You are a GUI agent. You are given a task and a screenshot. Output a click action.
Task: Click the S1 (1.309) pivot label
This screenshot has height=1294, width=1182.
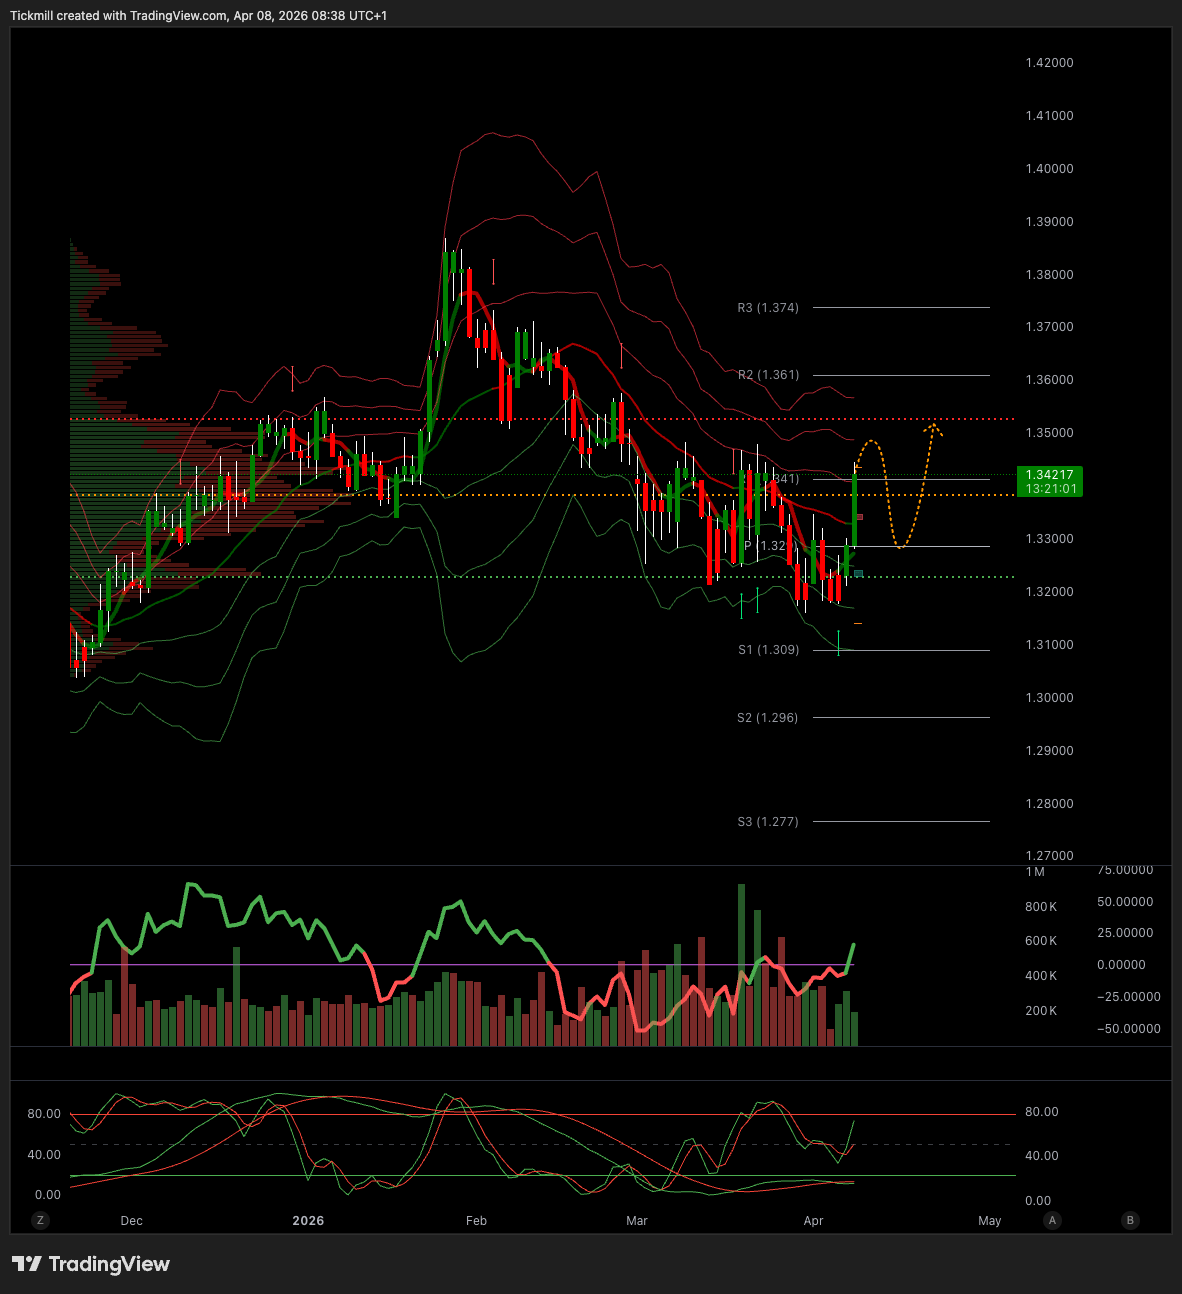[768, 650]
